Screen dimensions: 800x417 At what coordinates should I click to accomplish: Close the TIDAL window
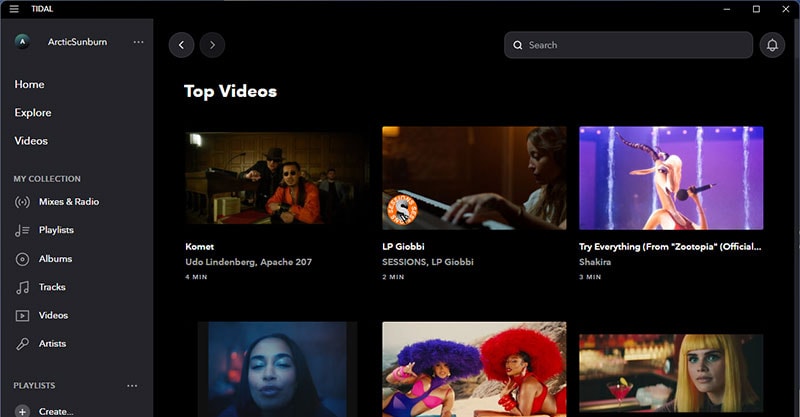click(x=786, y=9)
